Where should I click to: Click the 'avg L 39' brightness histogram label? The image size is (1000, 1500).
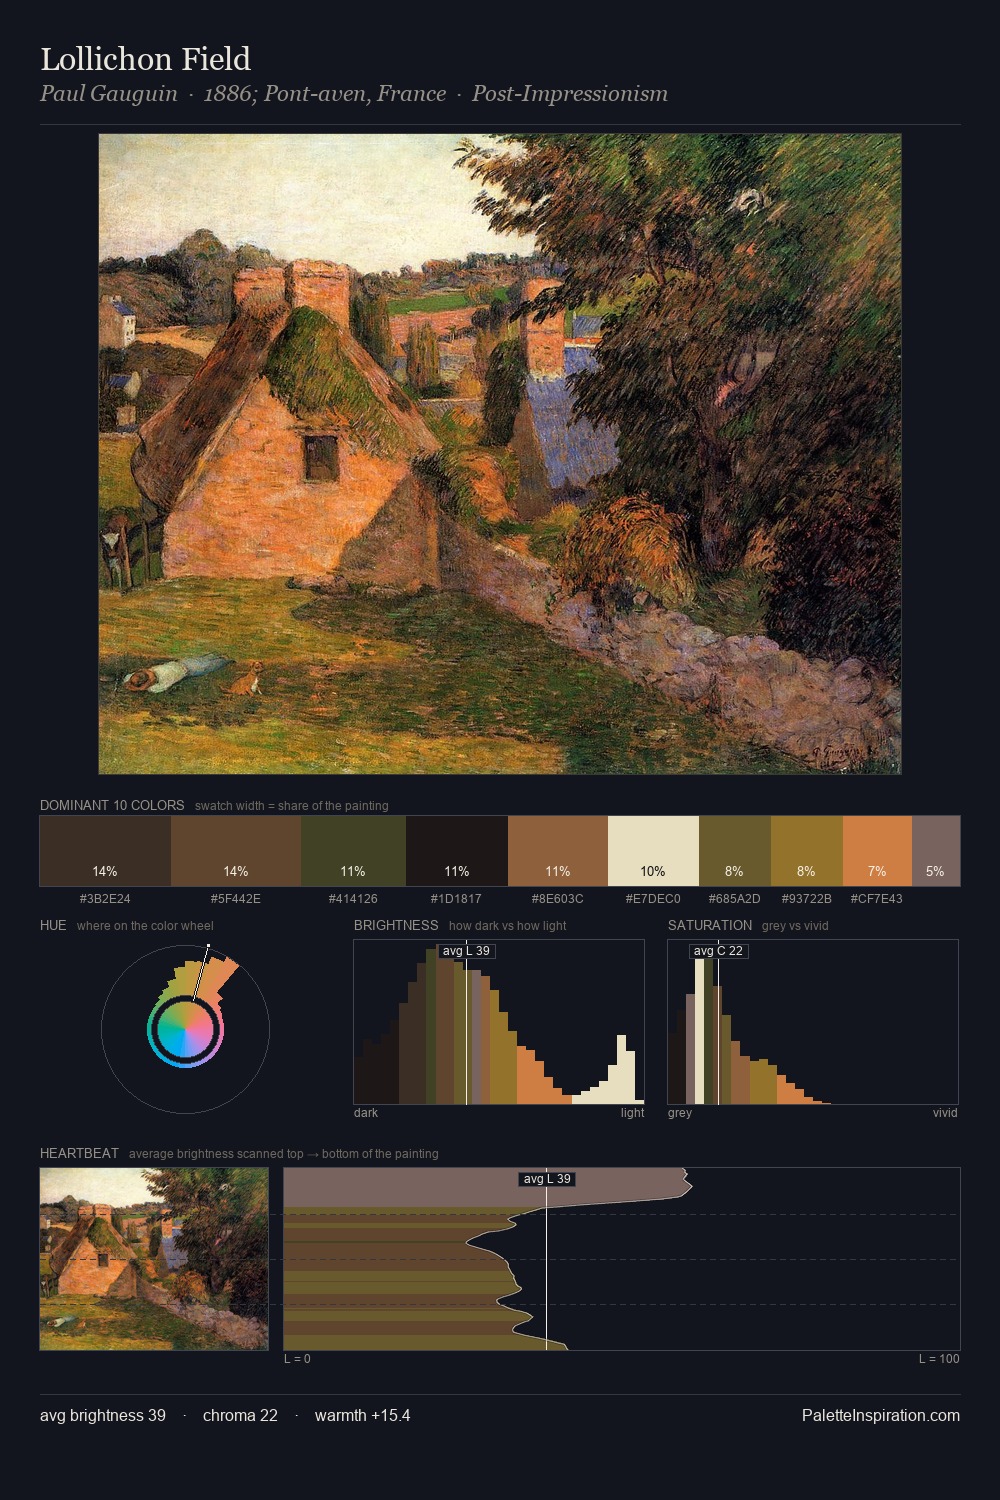466,951
